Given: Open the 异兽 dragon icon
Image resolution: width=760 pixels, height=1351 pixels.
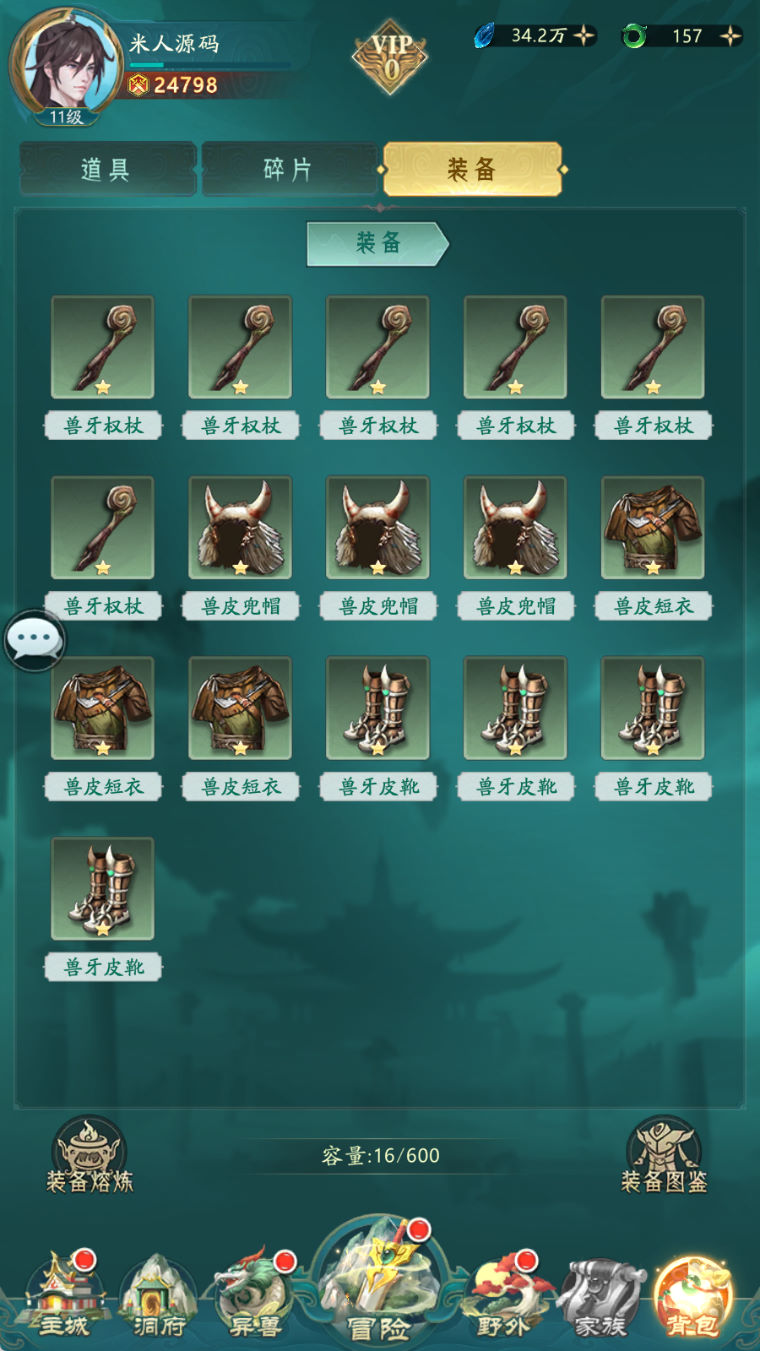Looking at the screenshot, I should (x=253, y=1297).
